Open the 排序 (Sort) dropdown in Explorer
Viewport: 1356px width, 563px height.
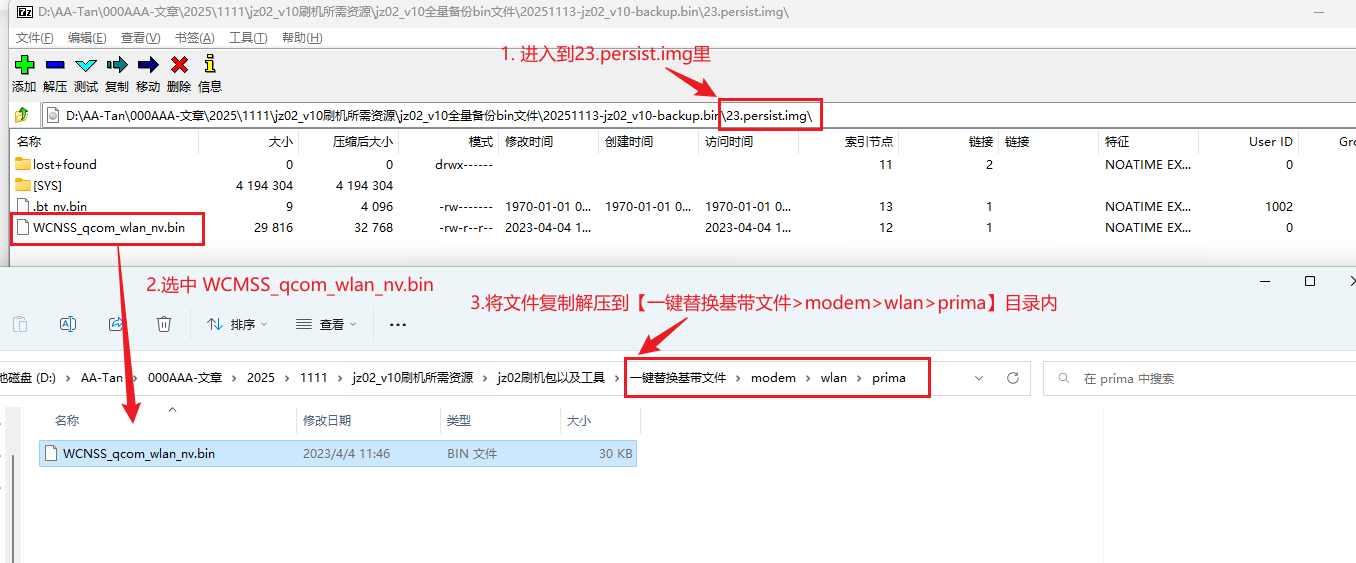[237, 324]
